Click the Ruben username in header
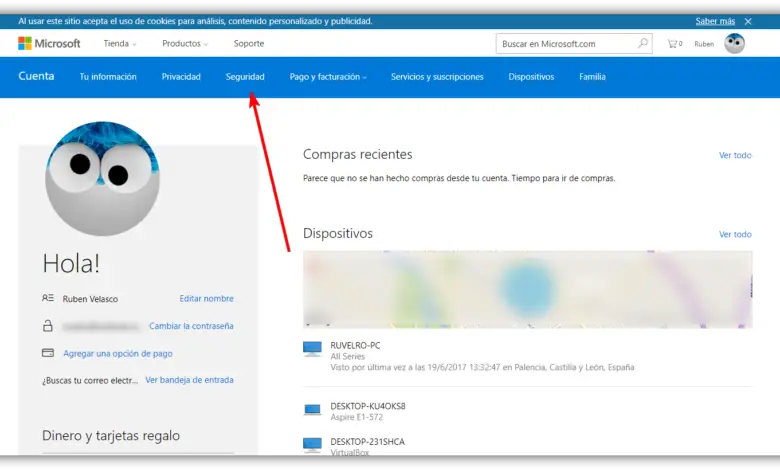The height and width of the screenshot is (470, 780). tap(704, 44)
